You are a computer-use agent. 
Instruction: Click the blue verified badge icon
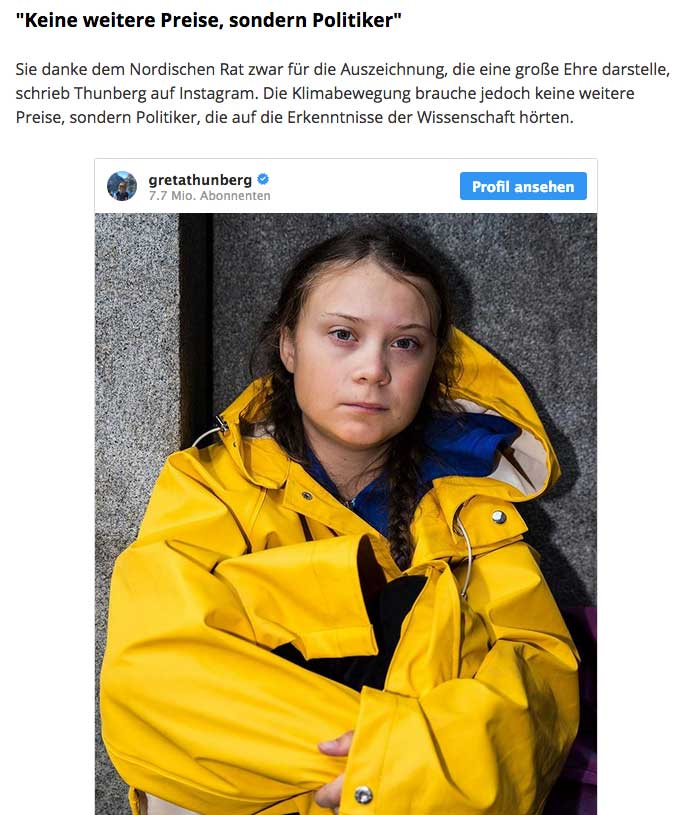click(263, 179)
